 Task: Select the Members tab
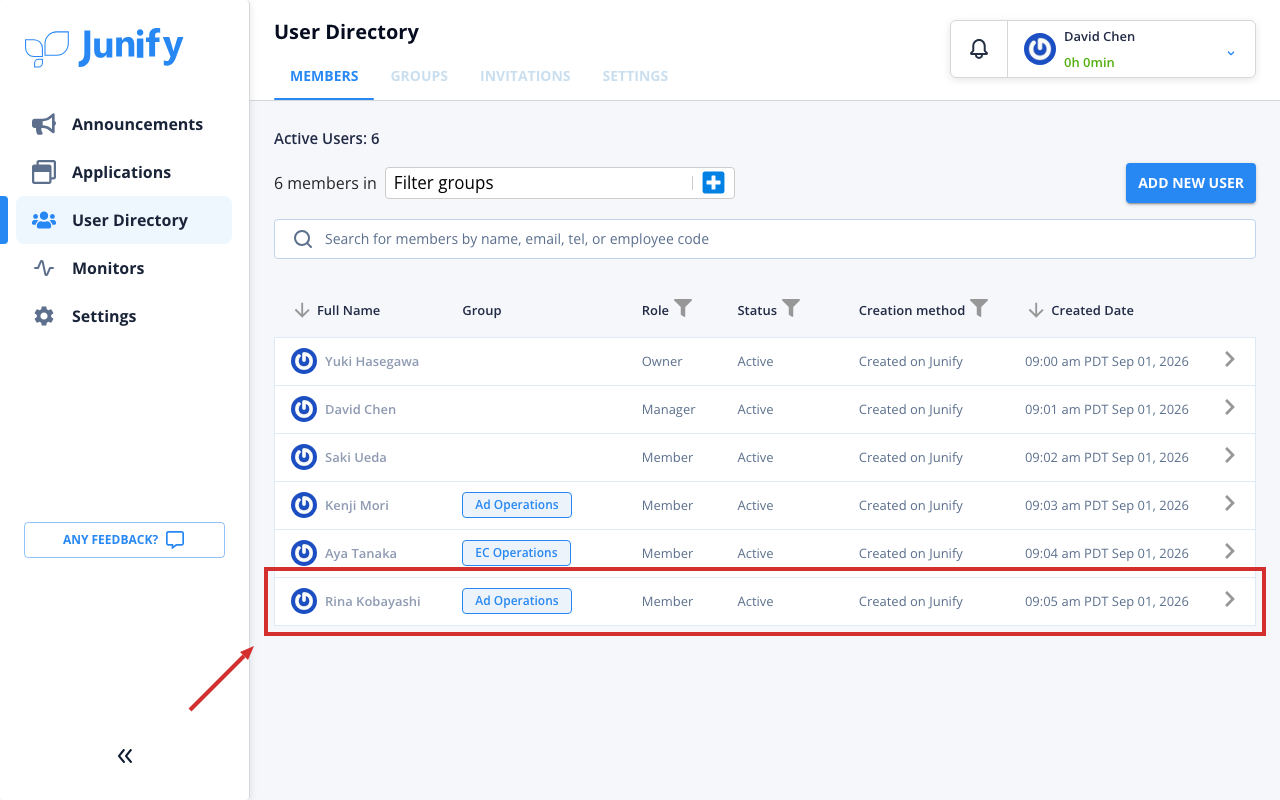click(x=324, y=76)
